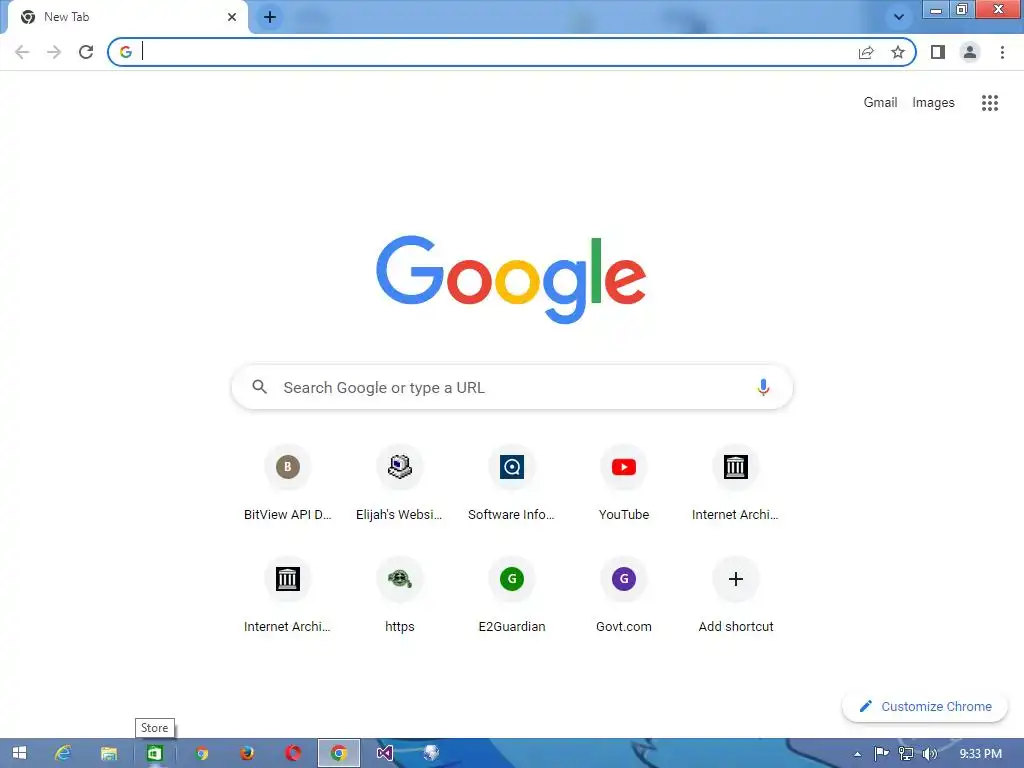This screenshot has height=768, width=1024.
Task: Open the Software Info shortcut
Action: (511, 484)
